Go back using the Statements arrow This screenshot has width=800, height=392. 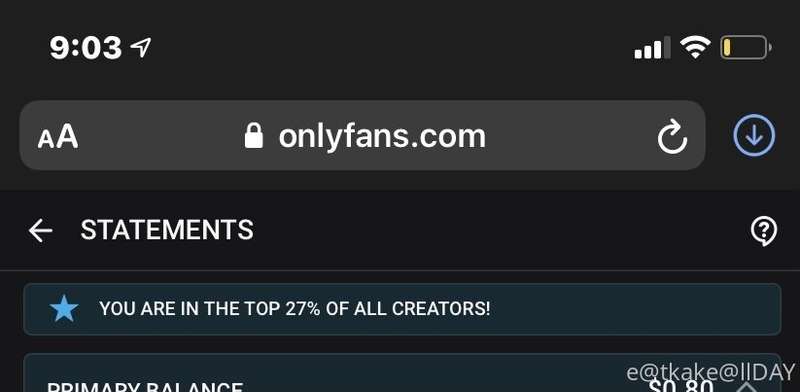coord(40,230)
